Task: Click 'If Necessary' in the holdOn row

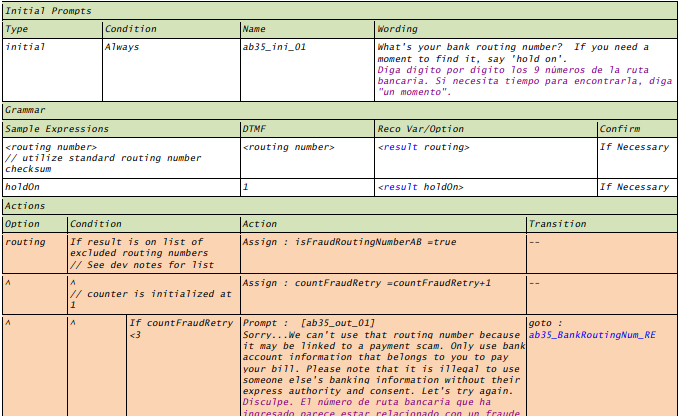Action: click(x=634, y=187)
